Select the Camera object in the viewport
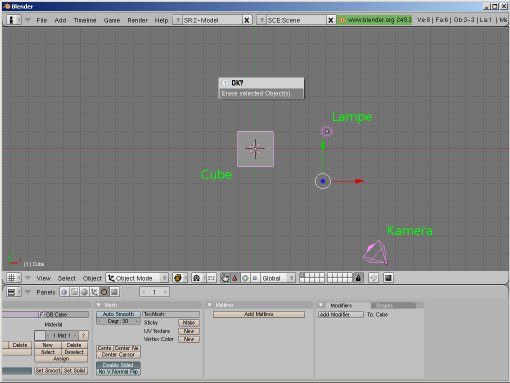This screenshot has height=383, width=510. pyautogui.click(x=376, y=253)
